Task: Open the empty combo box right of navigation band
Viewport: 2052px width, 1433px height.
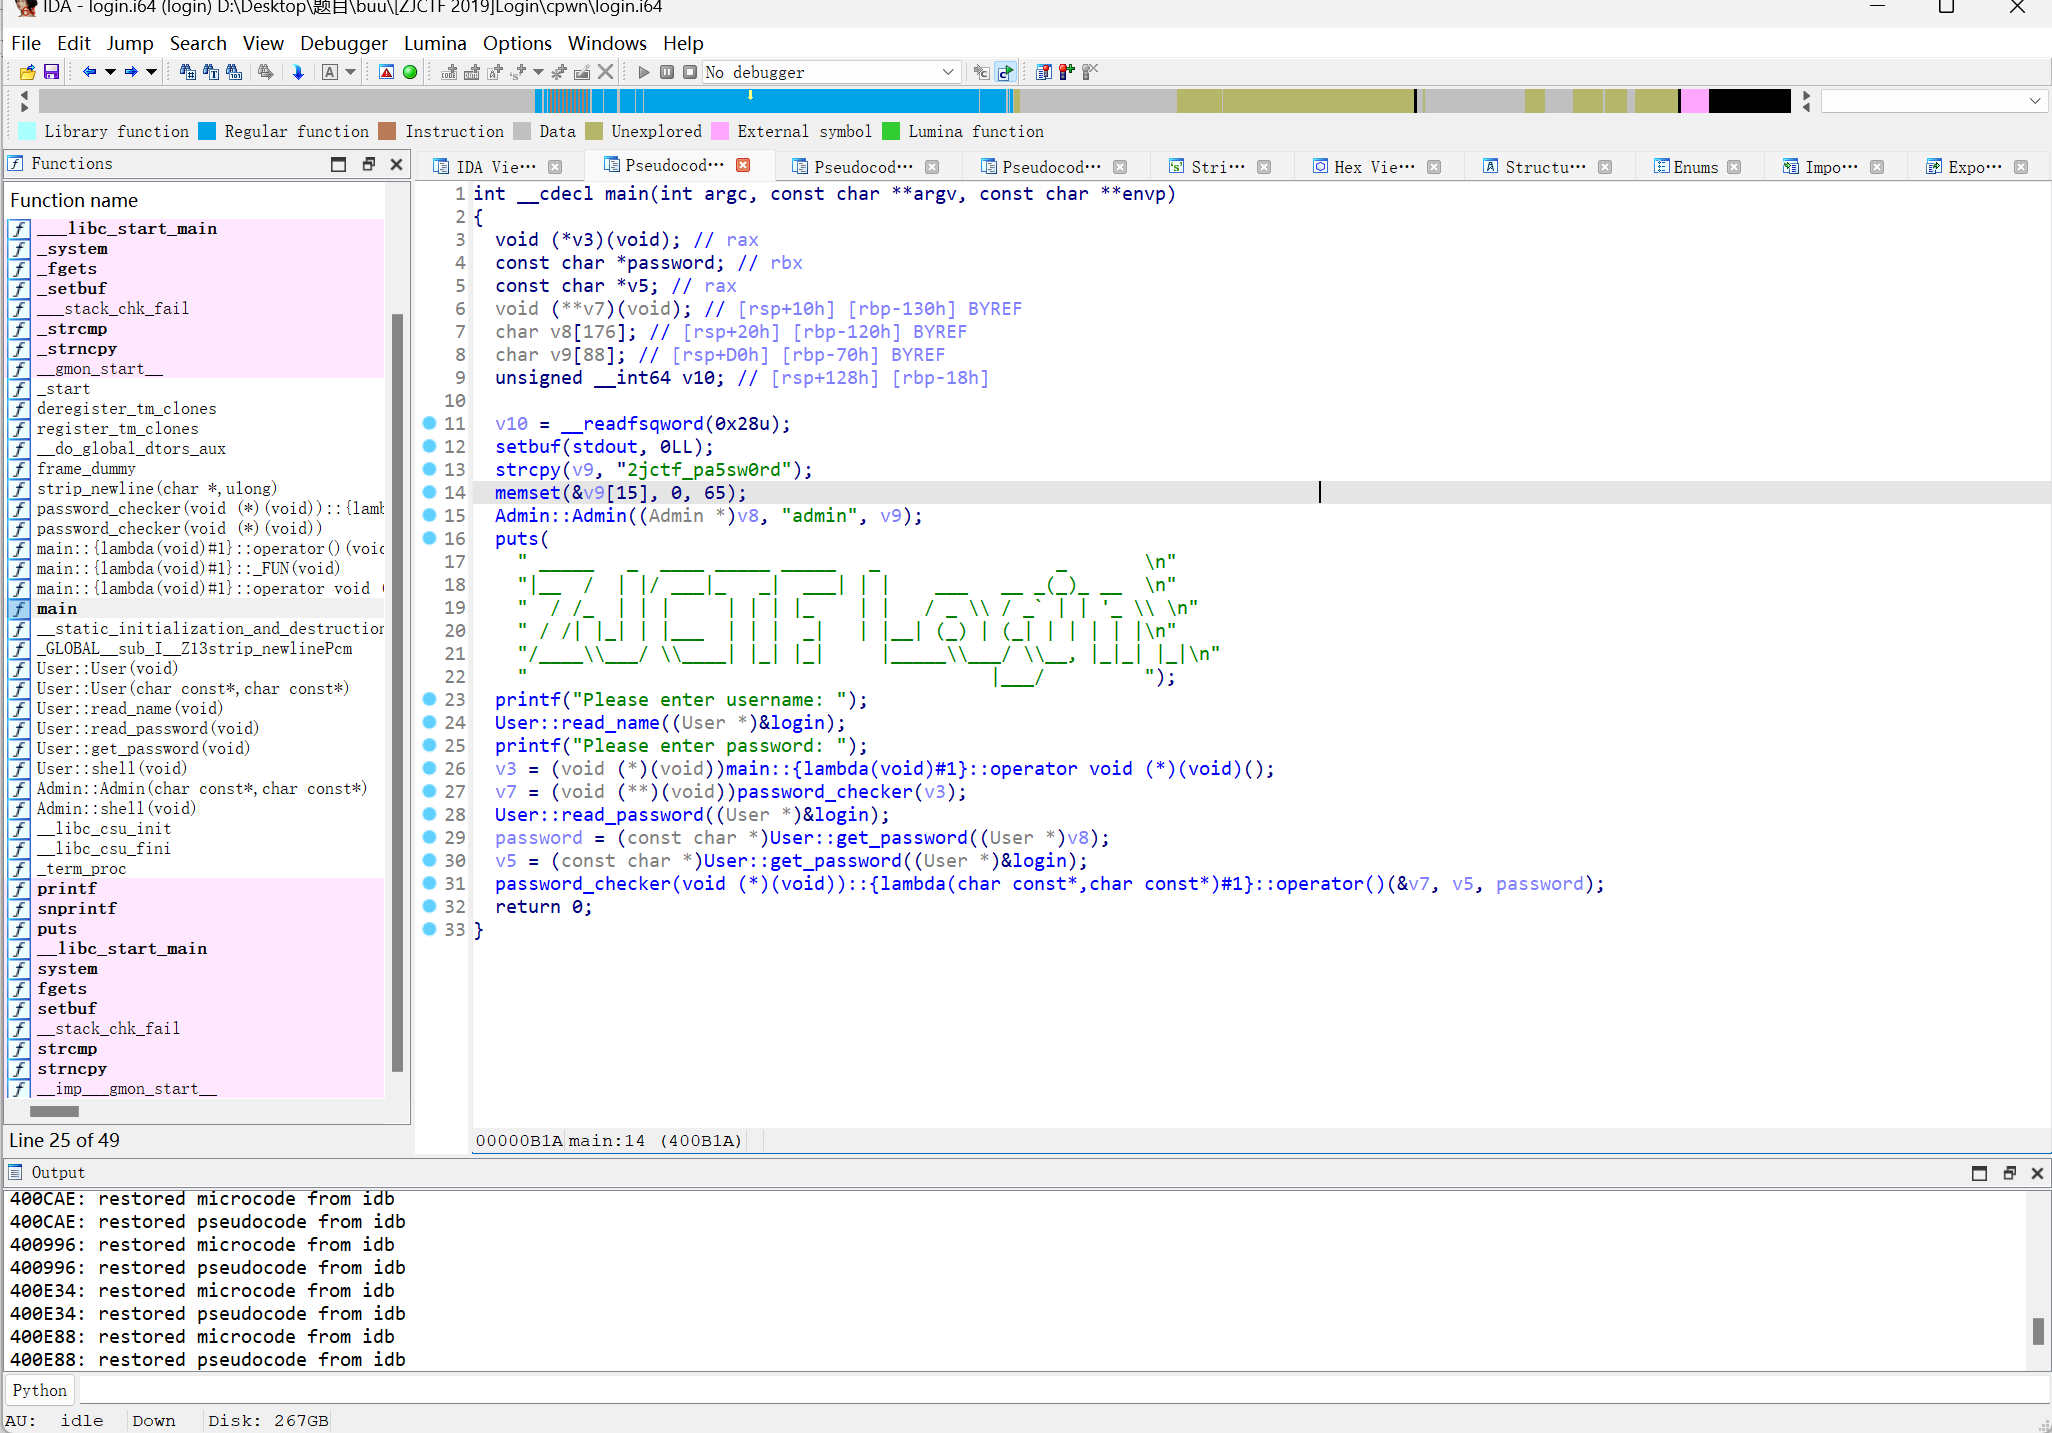Action: click(1933, 101)
